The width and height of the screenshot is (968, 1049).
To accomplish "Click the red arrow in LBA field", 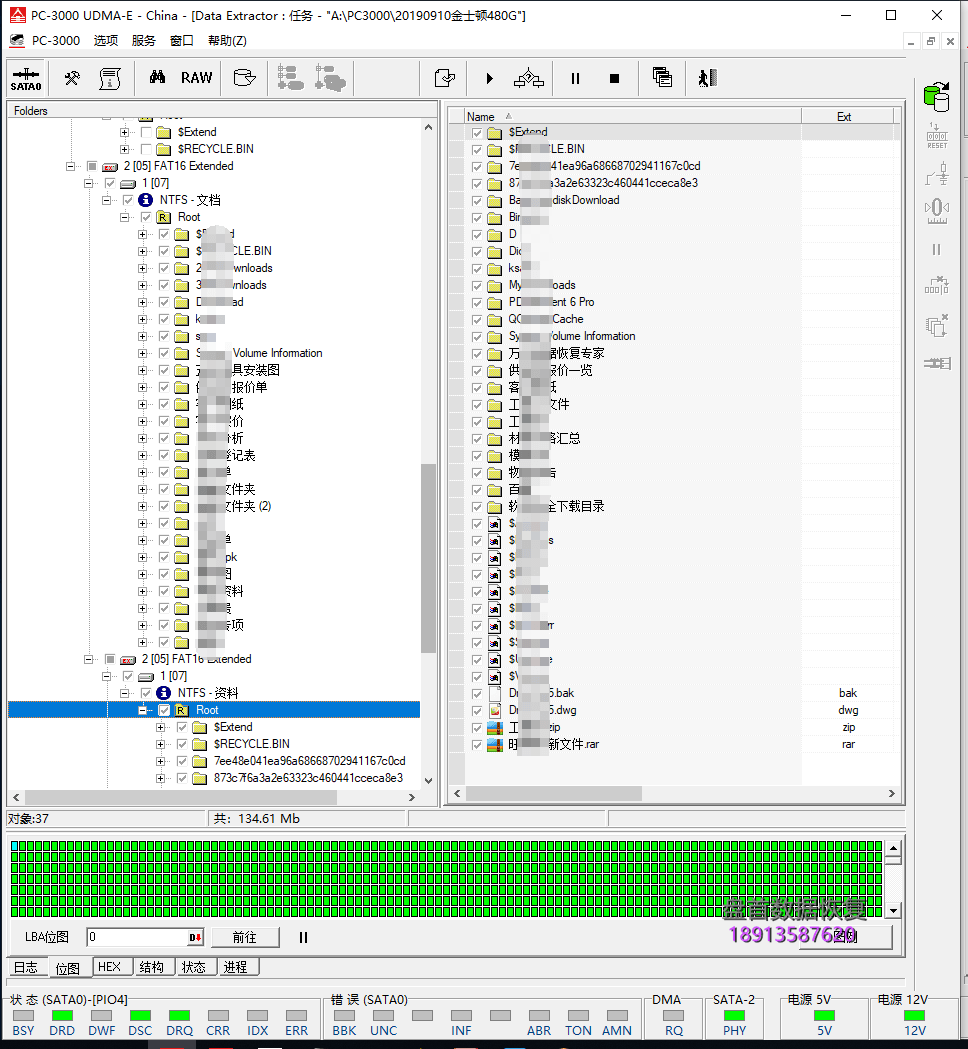I will pyautogui.click(x=195, y=937).
